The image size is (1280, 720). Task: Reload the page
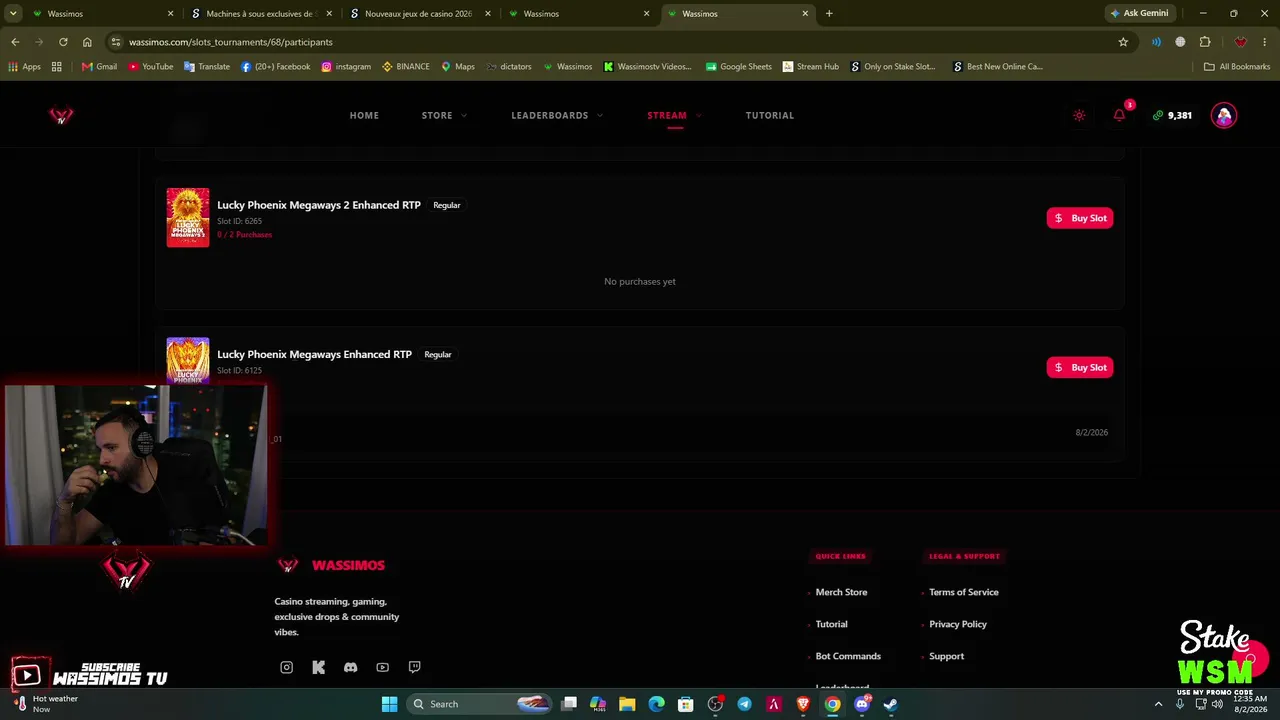click(x=63, y=42)
